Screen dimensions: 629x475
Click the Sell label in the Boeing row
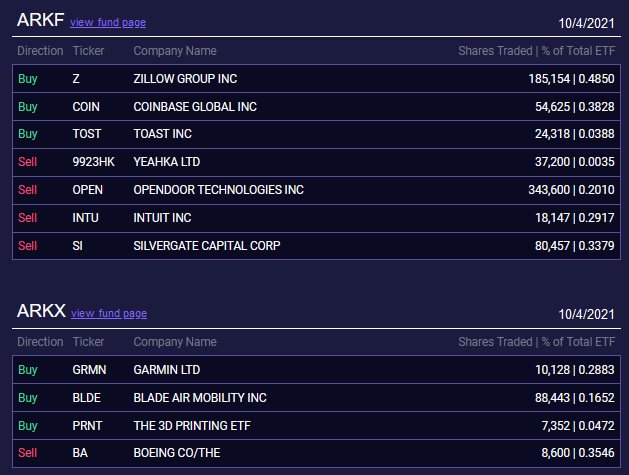tap(28, 453)
